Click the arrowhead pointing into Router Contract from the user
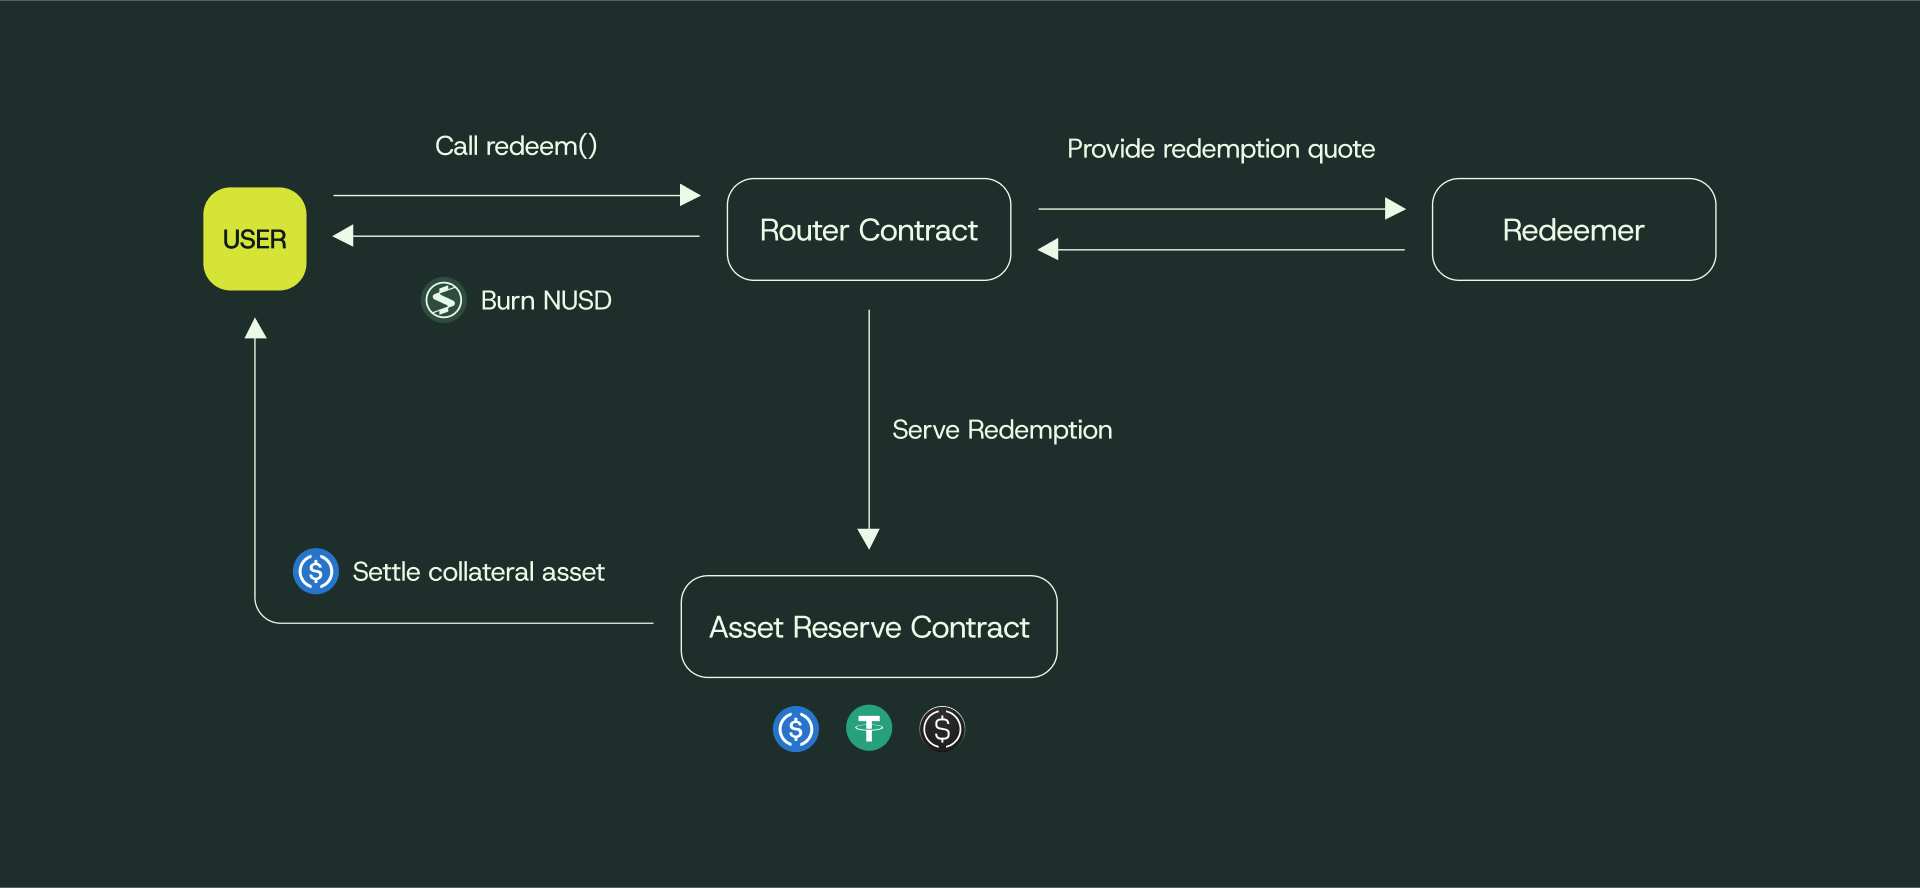 click(690, 195)
